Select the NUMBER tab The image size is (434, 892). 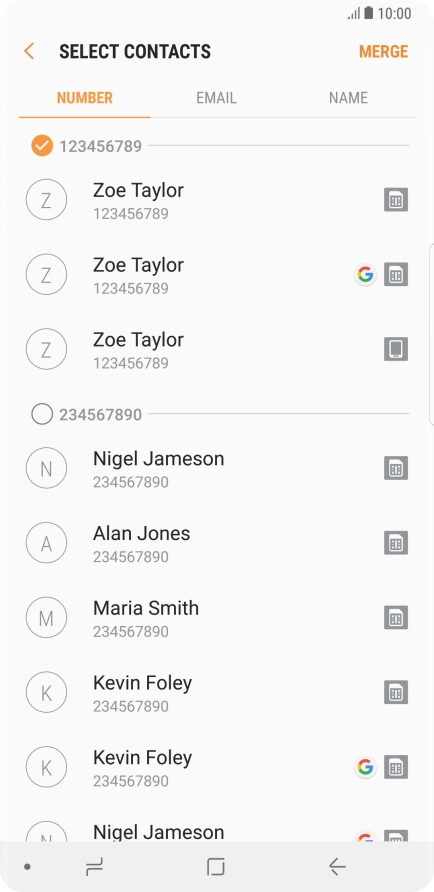point(85,98)
